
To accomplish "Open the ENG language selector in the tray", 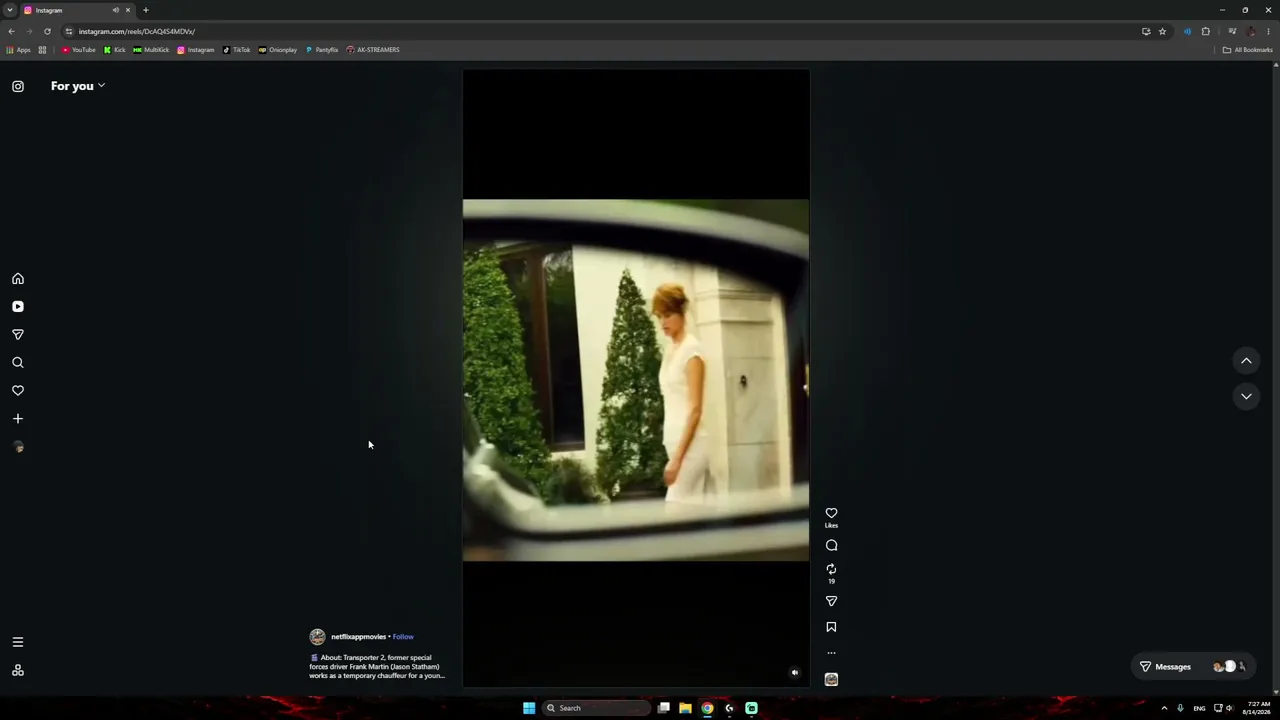I will tap(1199, 708).
